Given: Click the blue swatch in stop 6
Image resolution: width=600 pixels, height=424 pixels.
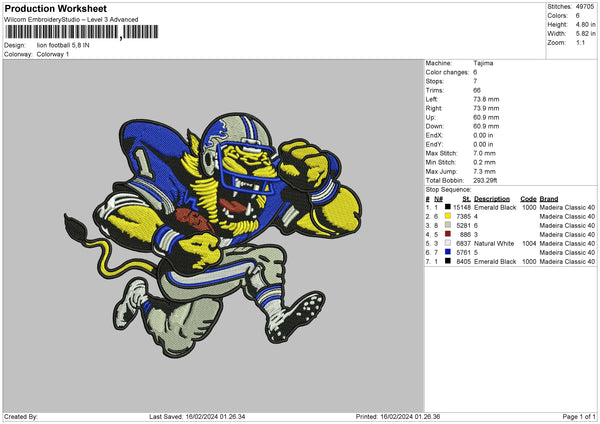Looking at the screenshot, I should 448,252.
